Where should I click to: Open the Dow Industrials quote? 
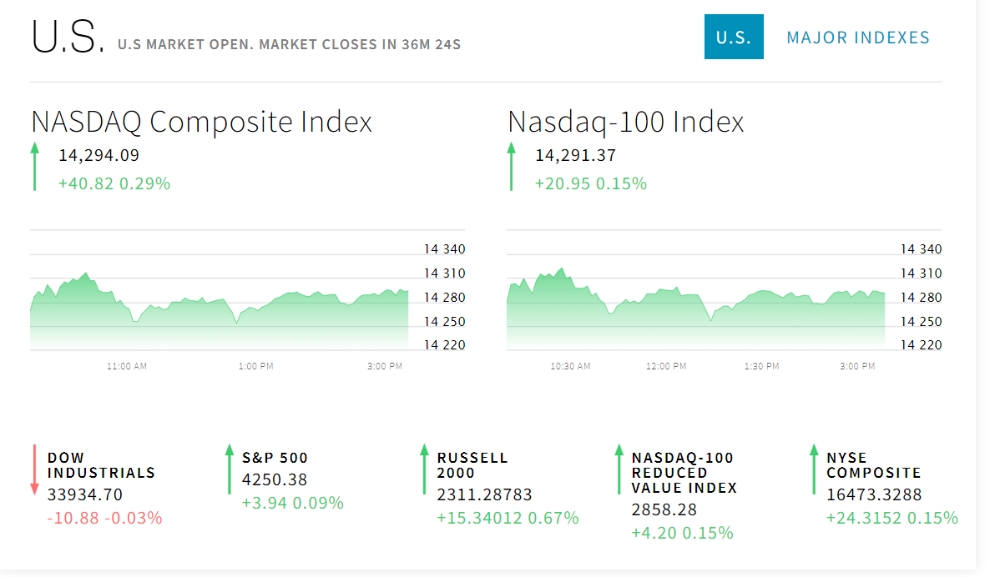[101, 465]
